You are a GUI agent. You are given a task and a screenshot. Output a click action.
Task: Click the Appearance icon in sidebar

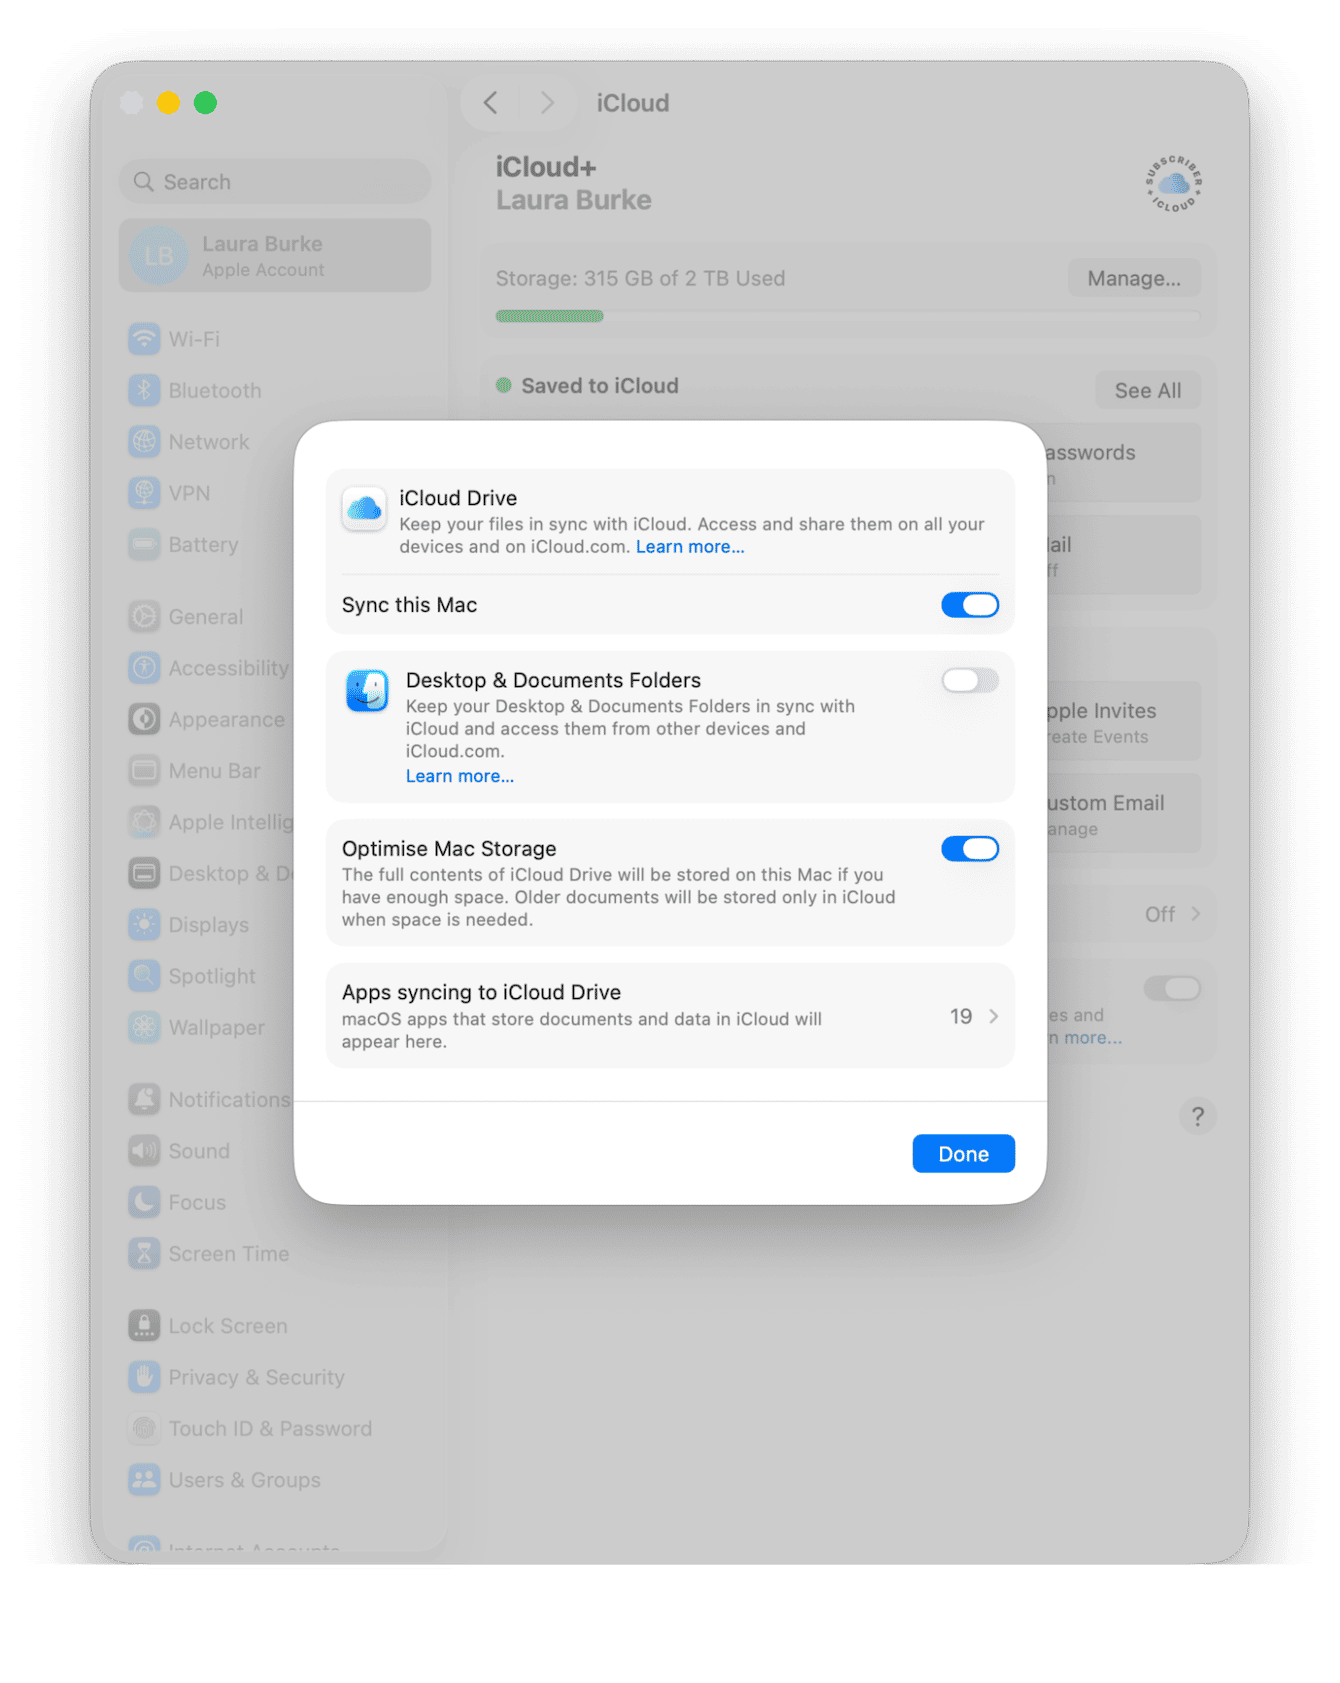(144, 720)
